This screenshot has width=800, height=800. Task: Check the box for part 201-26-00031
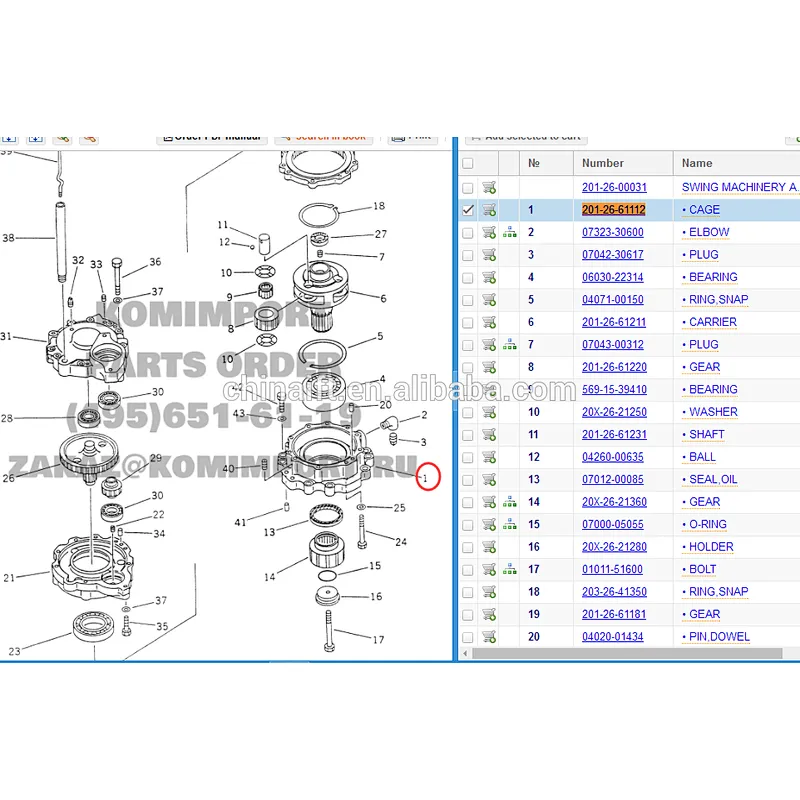pyautogui.click(x=467, y=188)
